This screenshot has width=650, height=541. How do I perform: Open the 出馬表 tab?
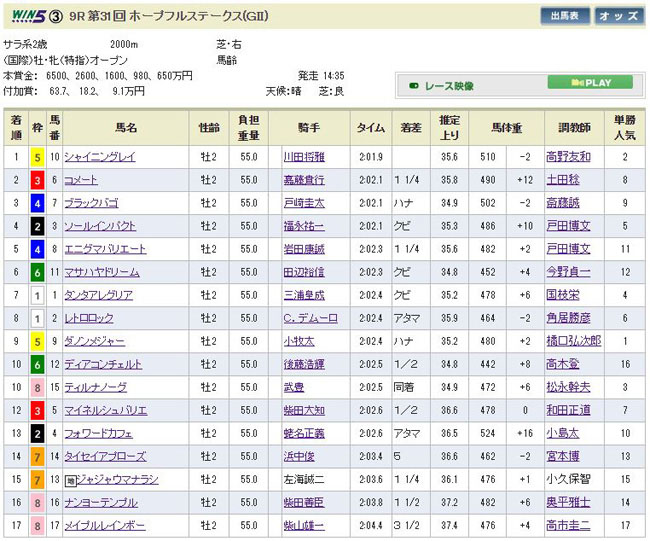coord(564,16)
